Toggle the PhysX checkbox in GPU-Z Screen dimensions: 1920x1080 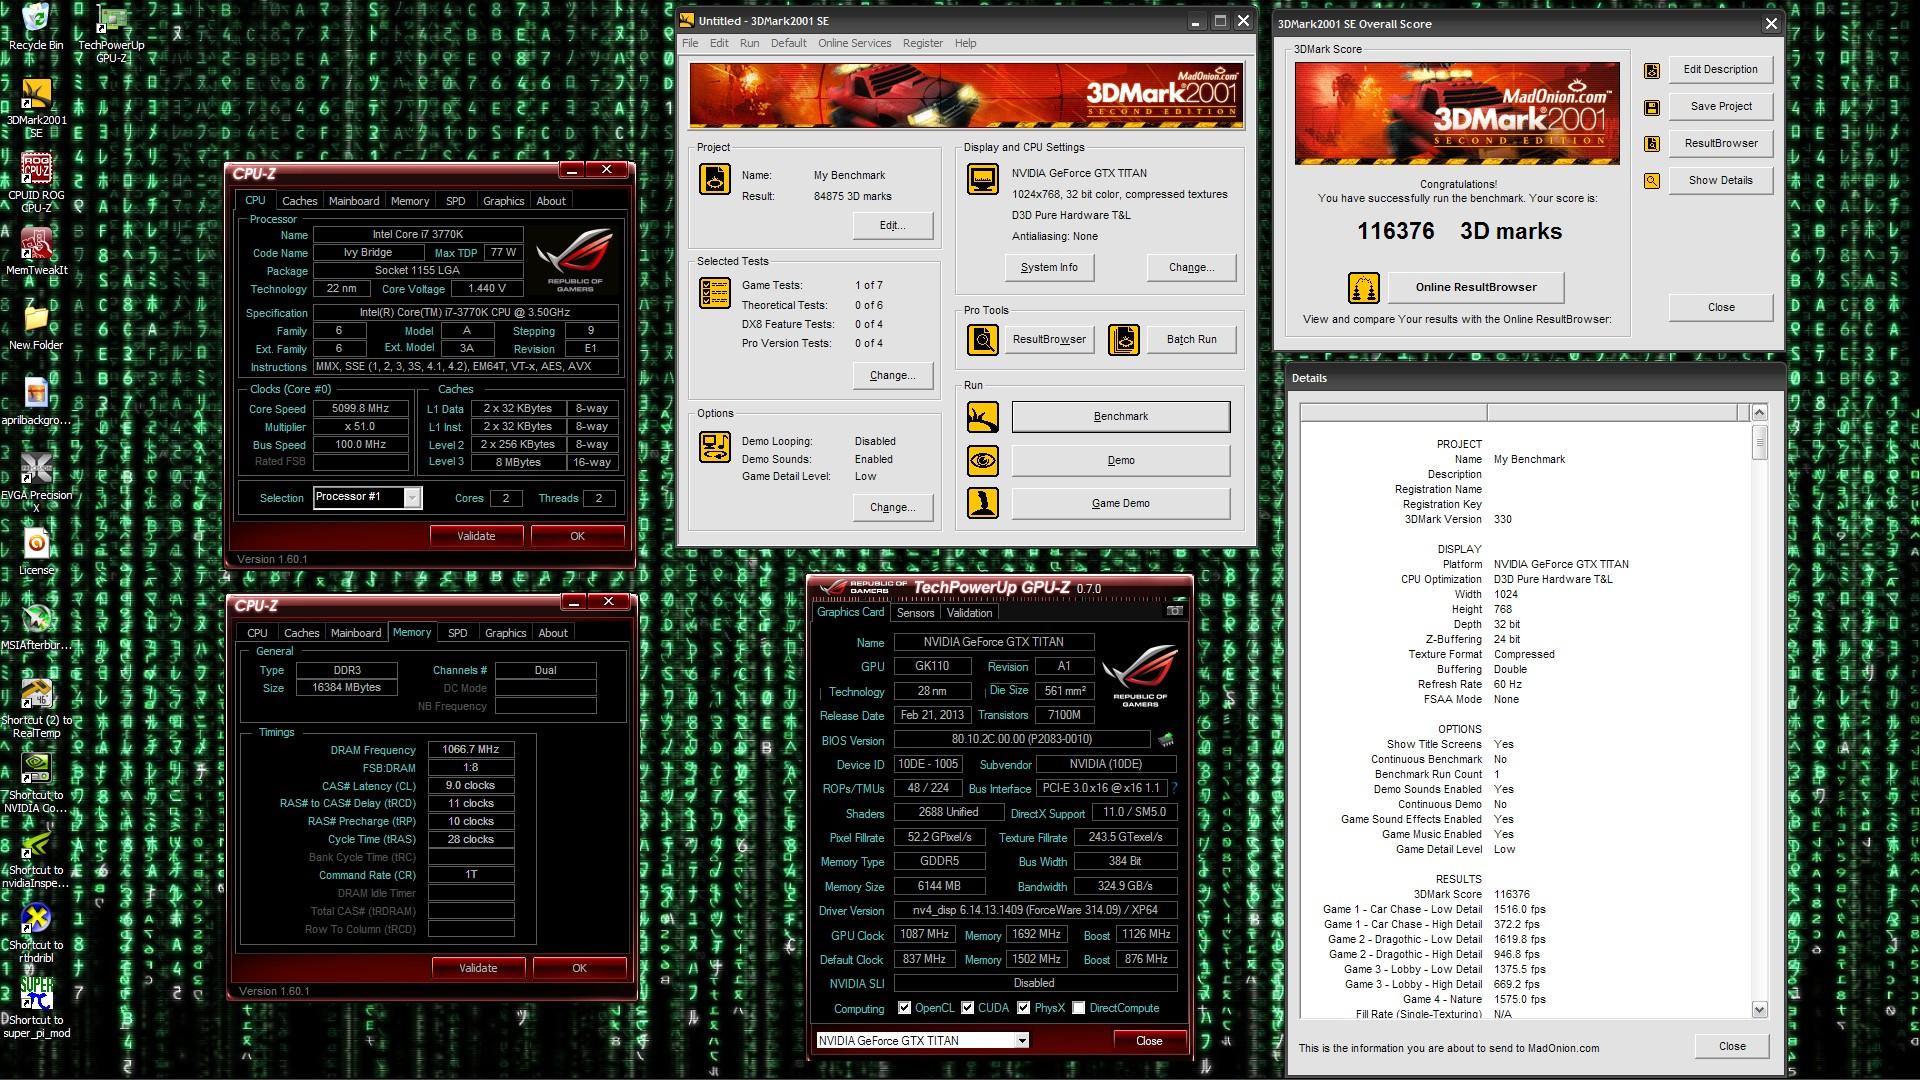click(x=1023, y=1008)
